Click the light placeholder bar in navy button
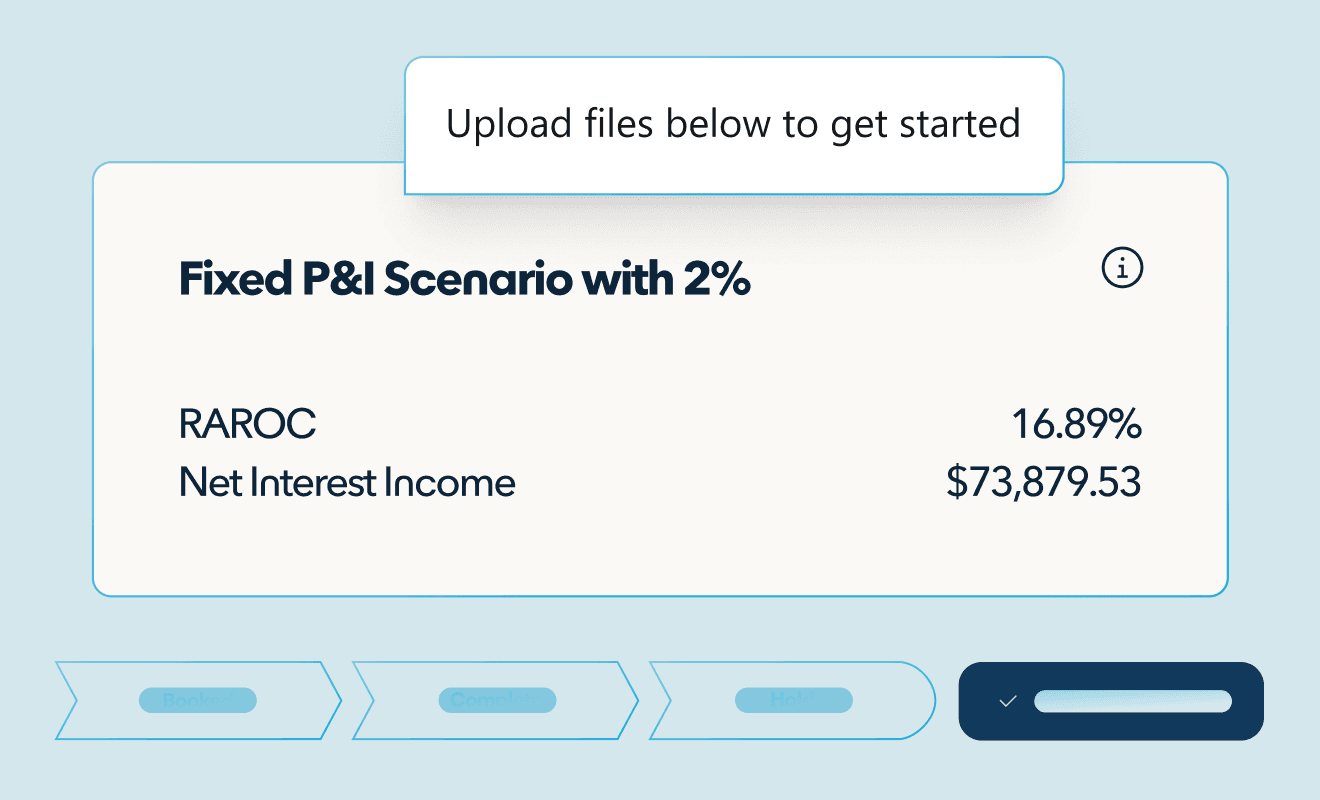Image resolution: width=1320 pixels, height=800 pixels. 1132,701
